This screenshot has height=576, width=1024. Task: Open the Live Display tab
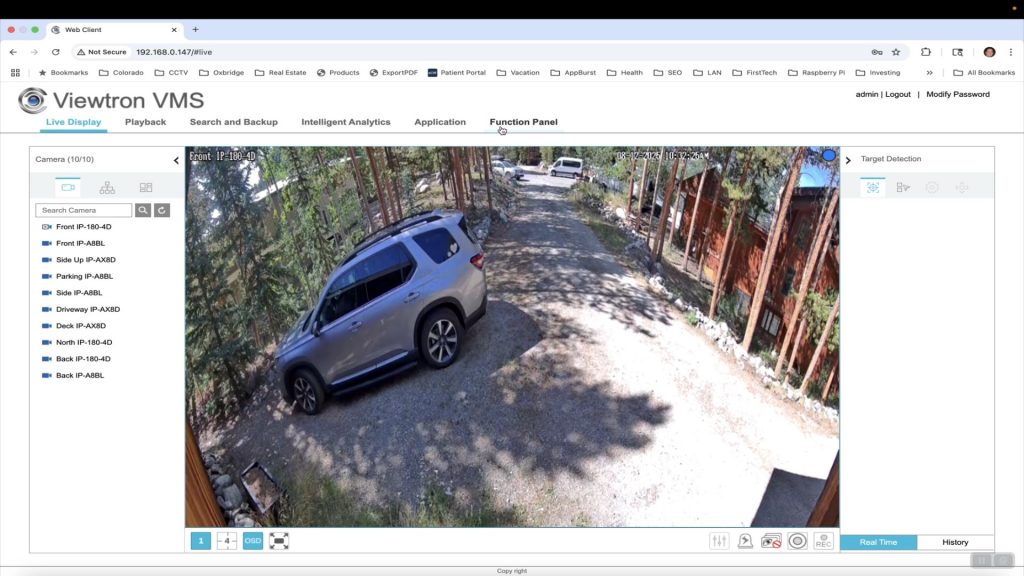[x=73, y=122]
